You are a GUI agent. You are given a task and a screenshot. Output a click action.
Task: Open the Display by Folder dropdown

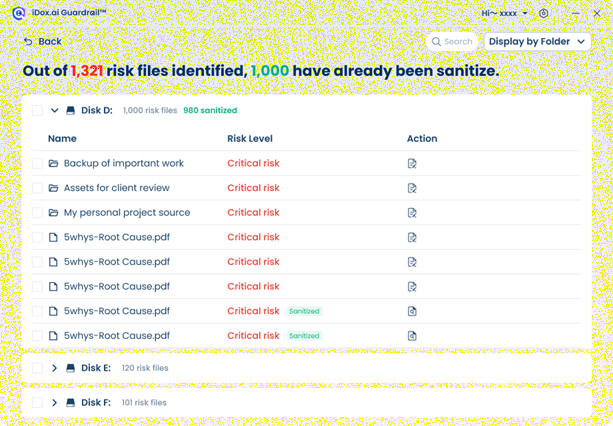tap(537, 41)
